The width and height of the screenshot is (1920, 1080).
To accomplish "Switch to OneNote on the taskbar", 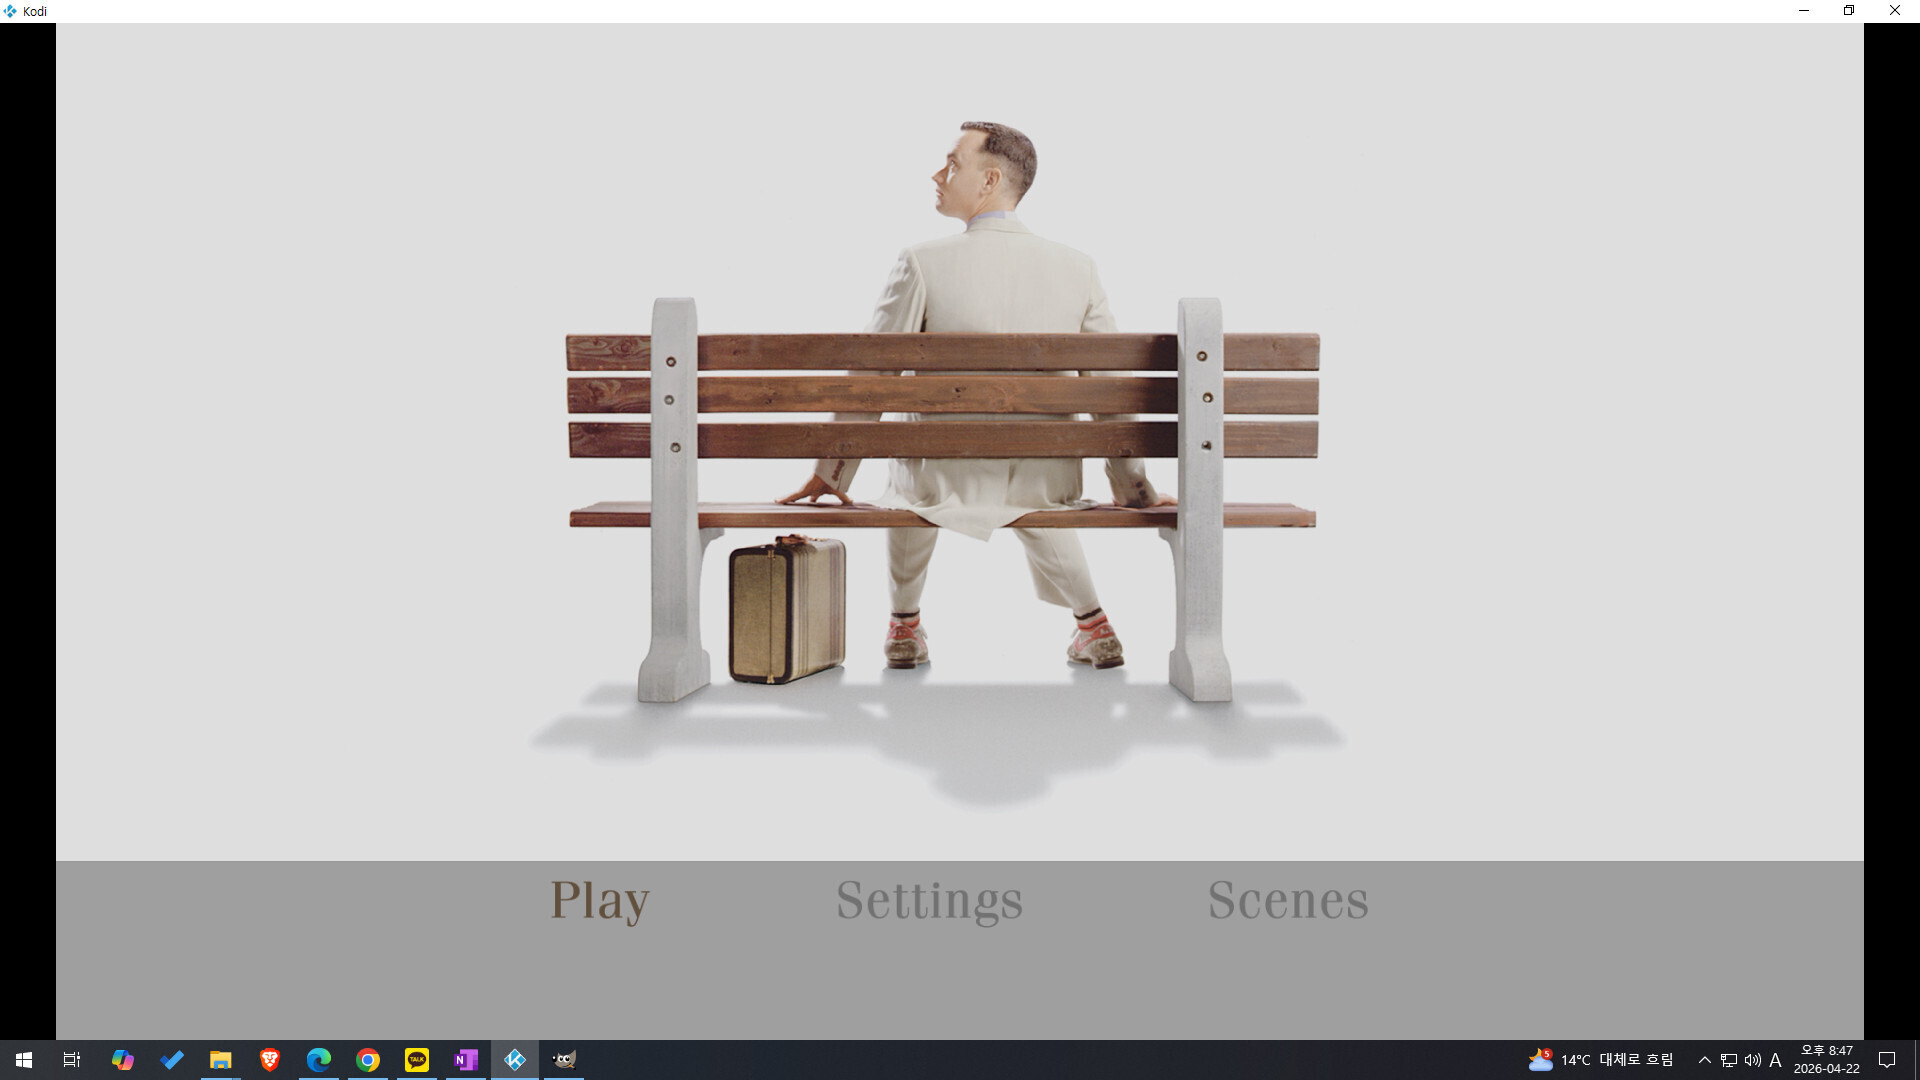I will coord(466,1060).
